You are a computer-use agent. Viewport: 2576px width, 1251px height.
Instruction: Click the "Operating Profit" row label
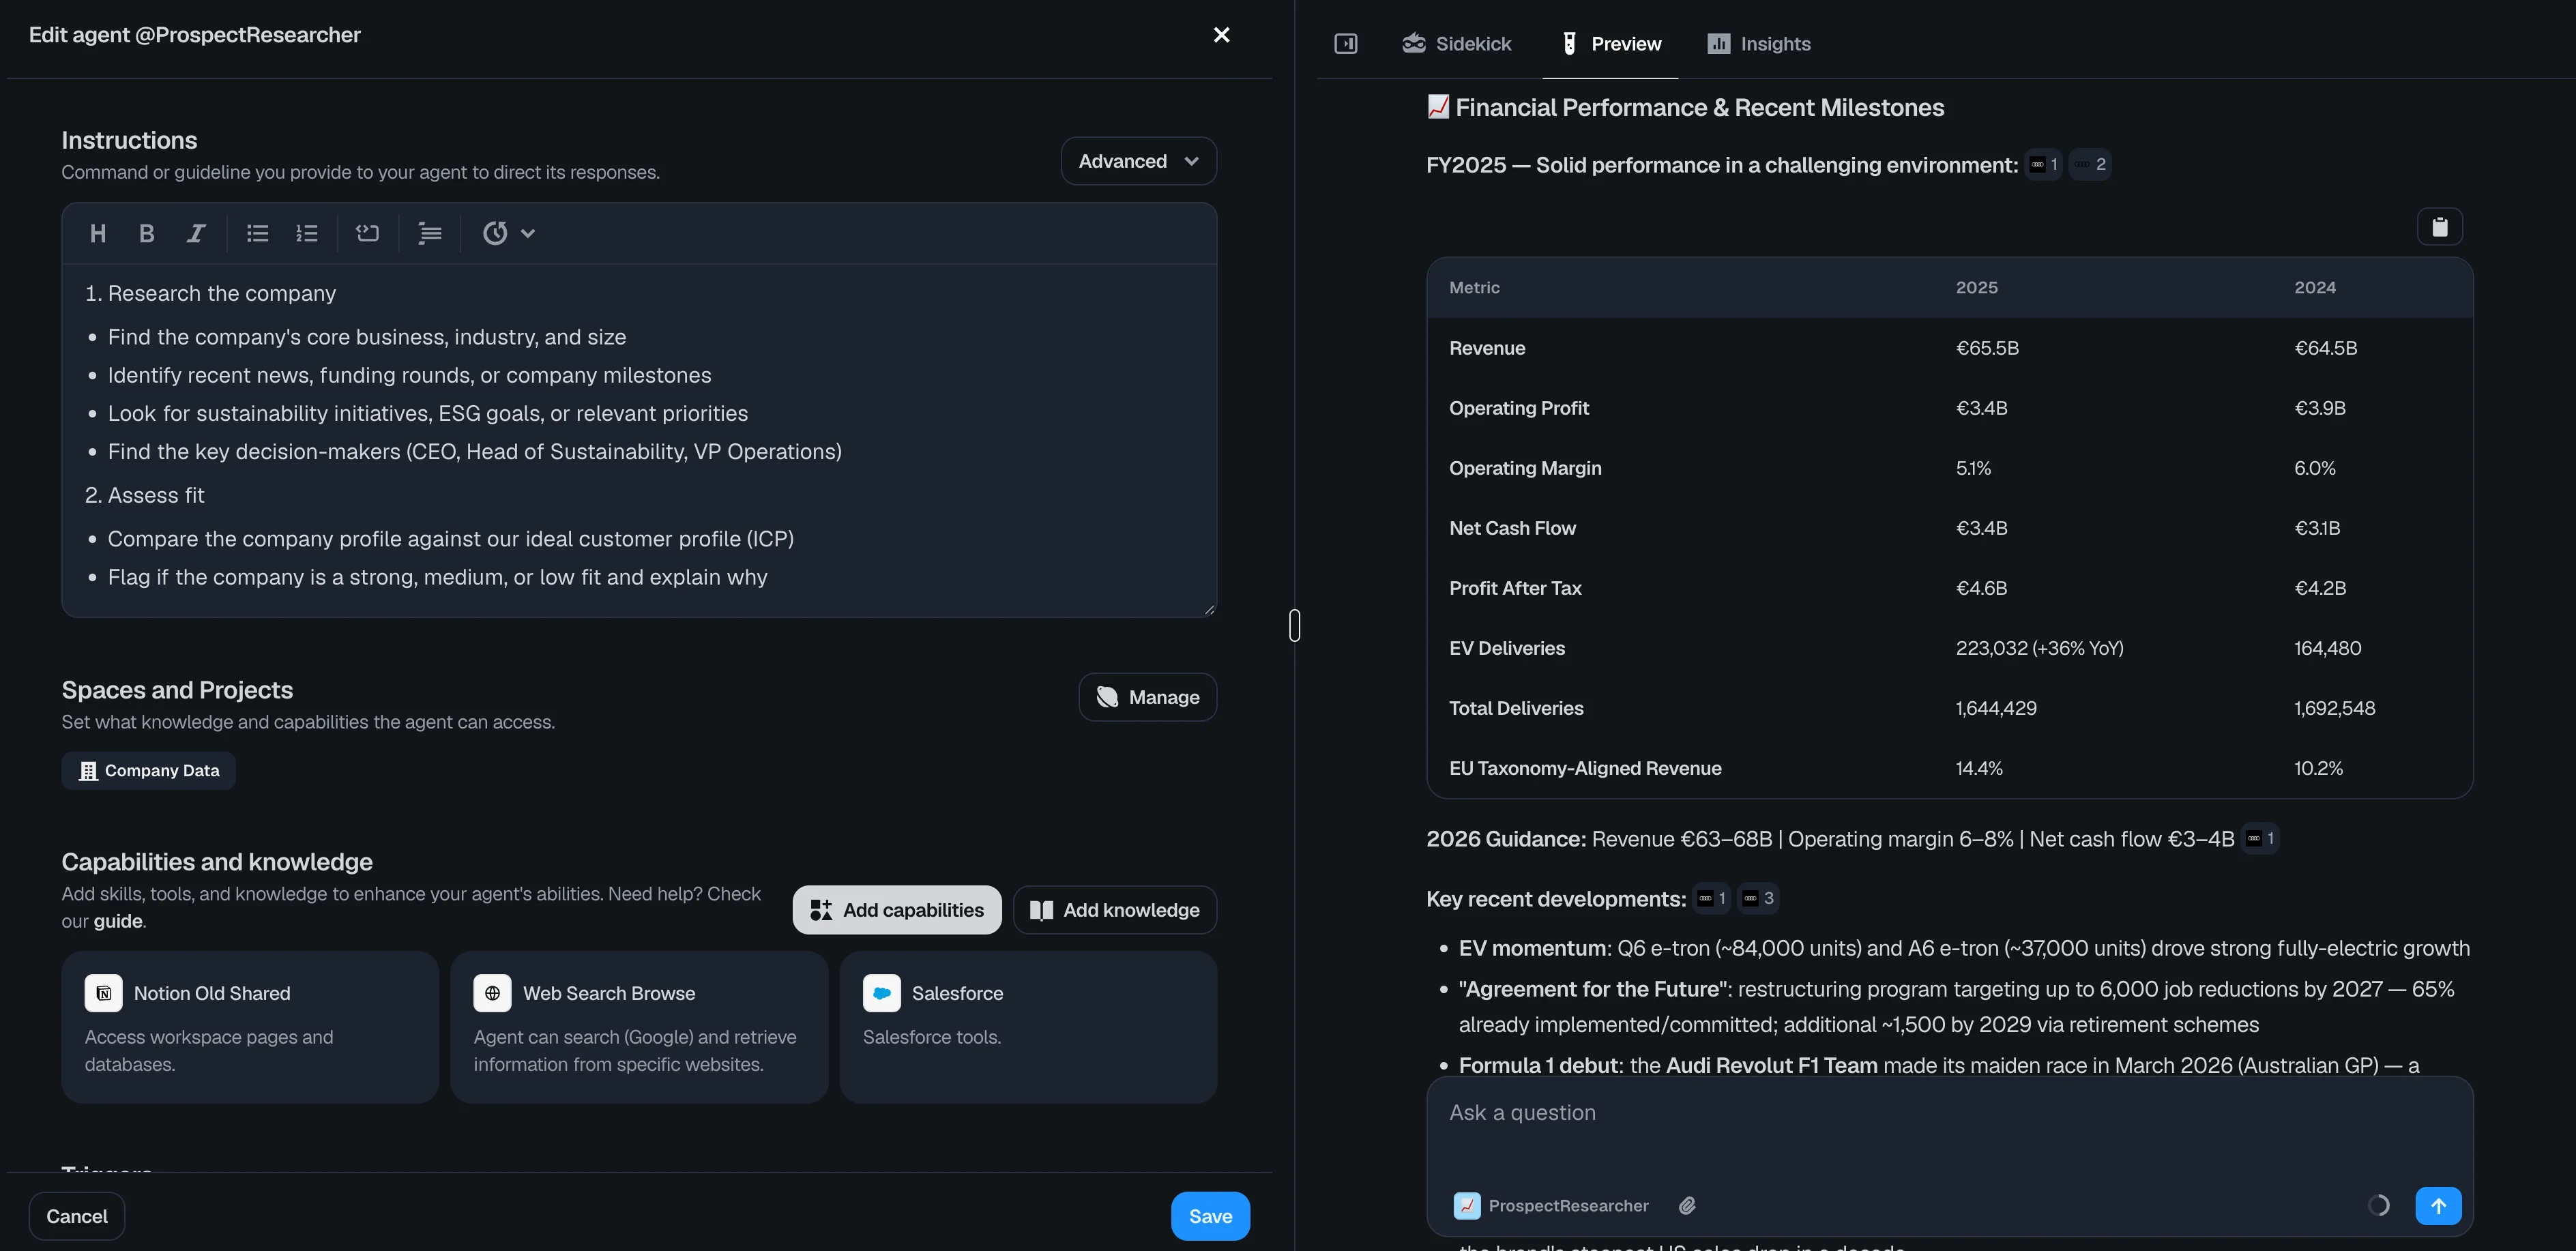(x=1519, y=408)
